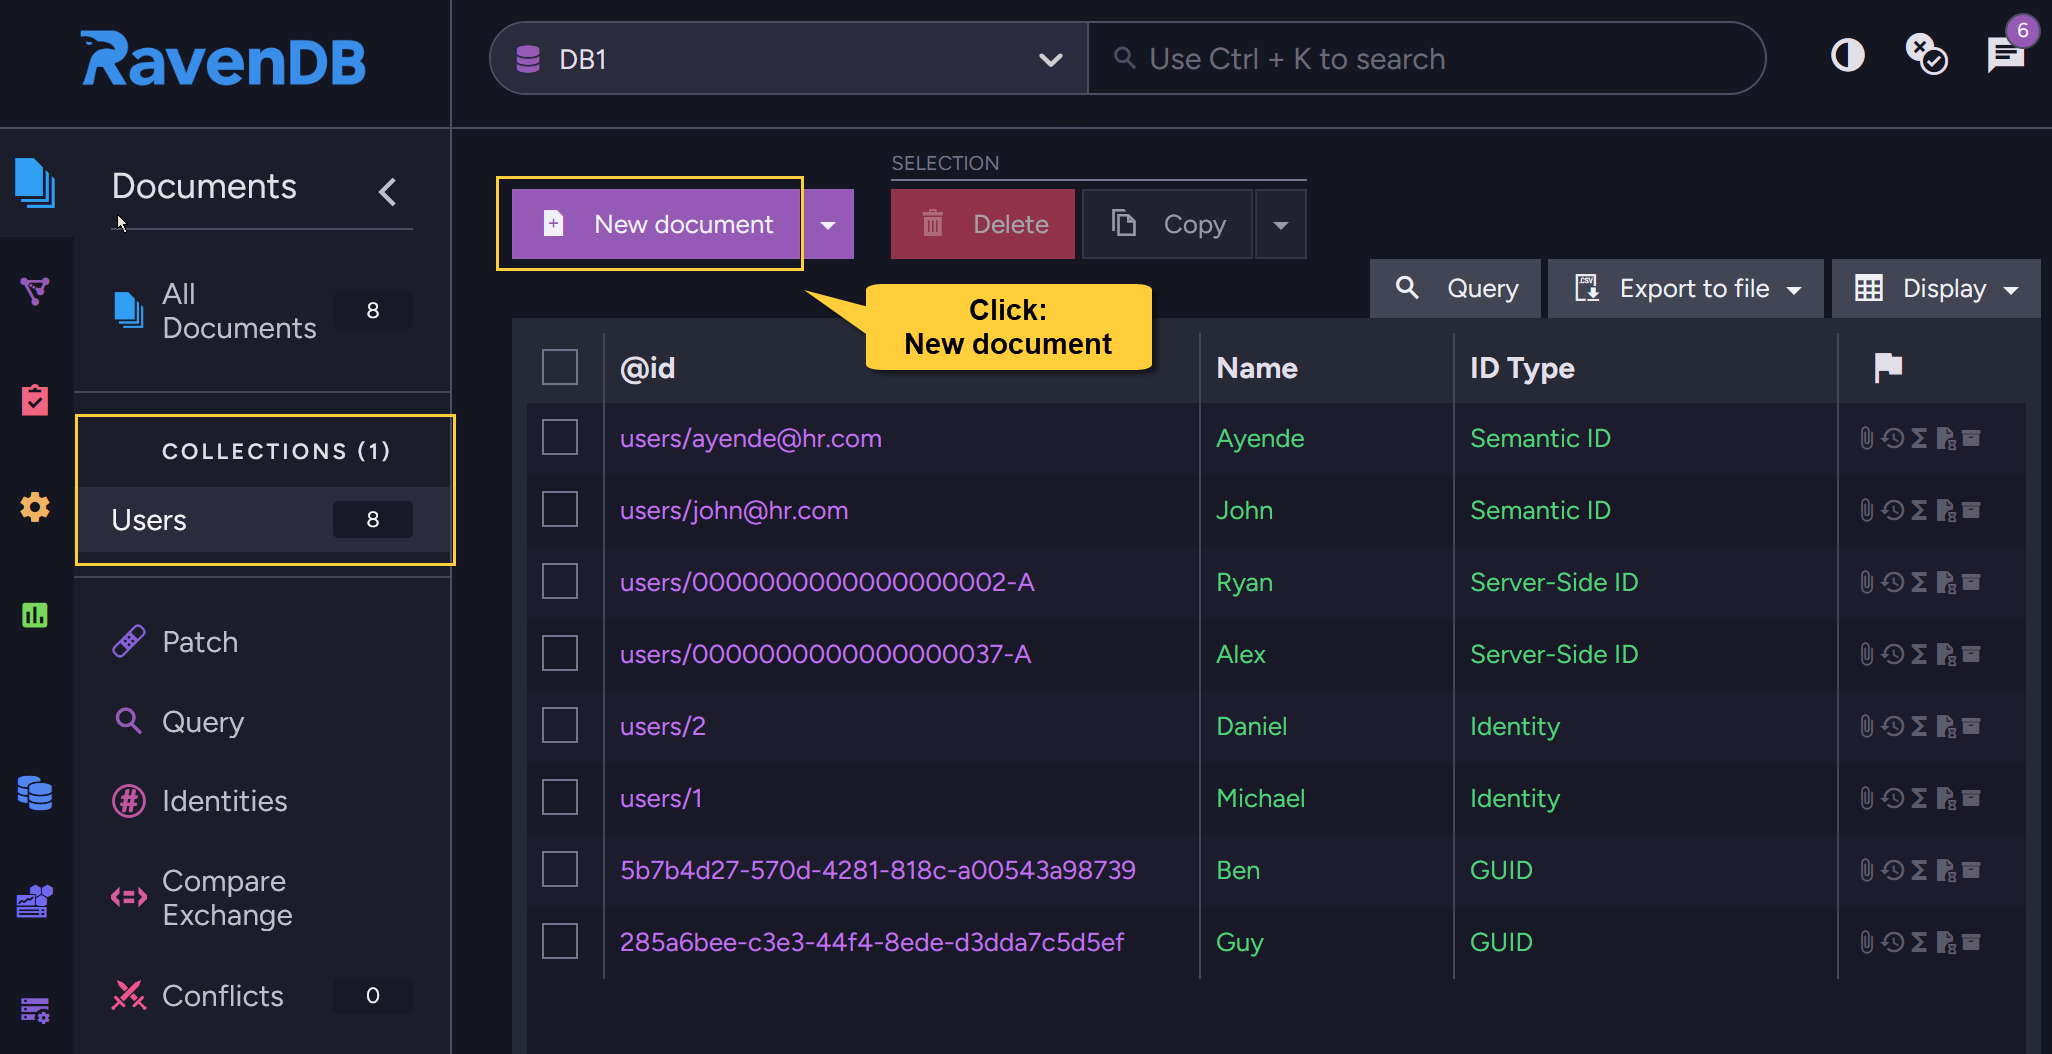
Task: Open the sidebar Query menu item
Action: tap(203, 721)
